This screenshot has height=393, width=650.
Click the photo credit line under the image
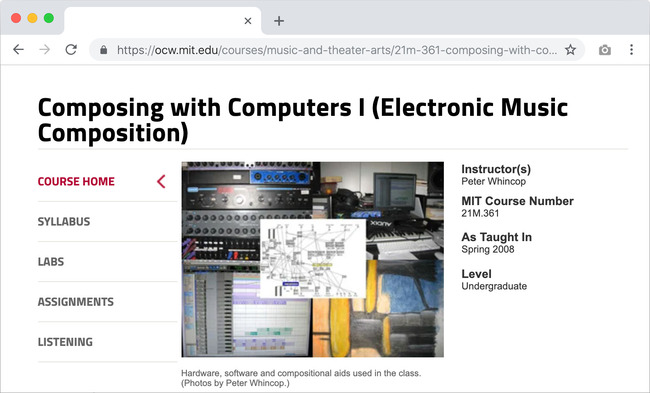tap(235, 383)
